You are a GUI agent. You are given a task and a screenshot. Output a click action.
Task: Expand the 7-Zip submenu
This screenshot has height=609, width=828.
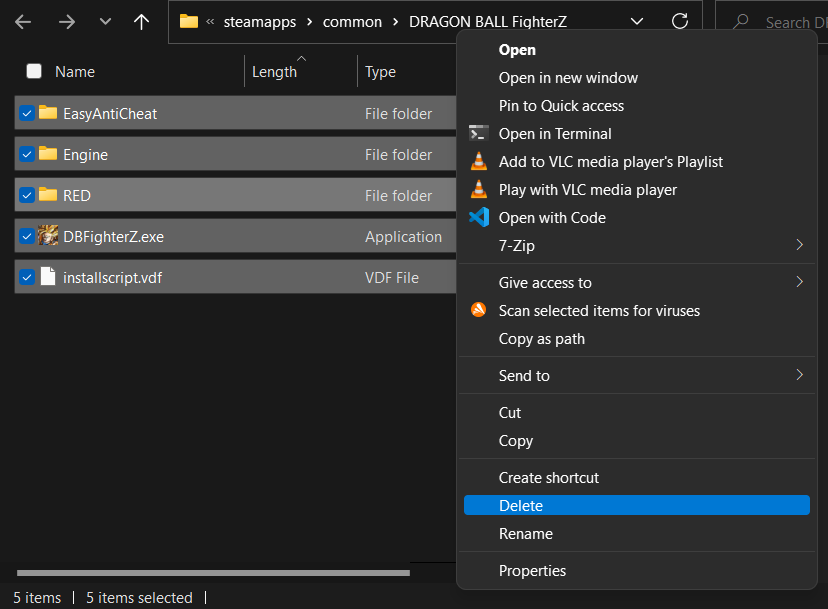pyautogui.click(x=799, y=245)
